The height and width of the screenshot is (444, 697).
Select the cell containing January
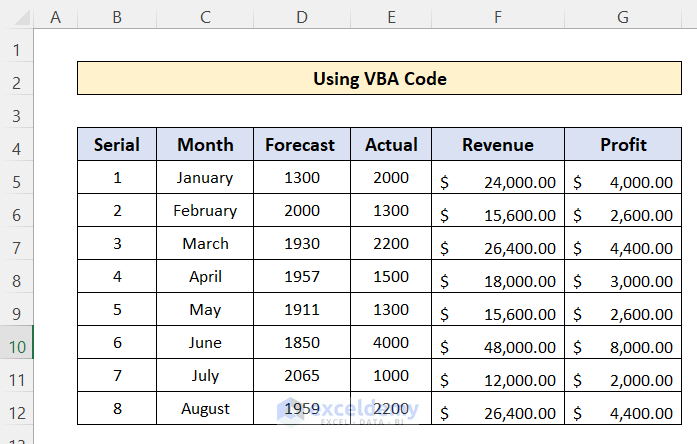pyautogui.click(x=205, y=178)
